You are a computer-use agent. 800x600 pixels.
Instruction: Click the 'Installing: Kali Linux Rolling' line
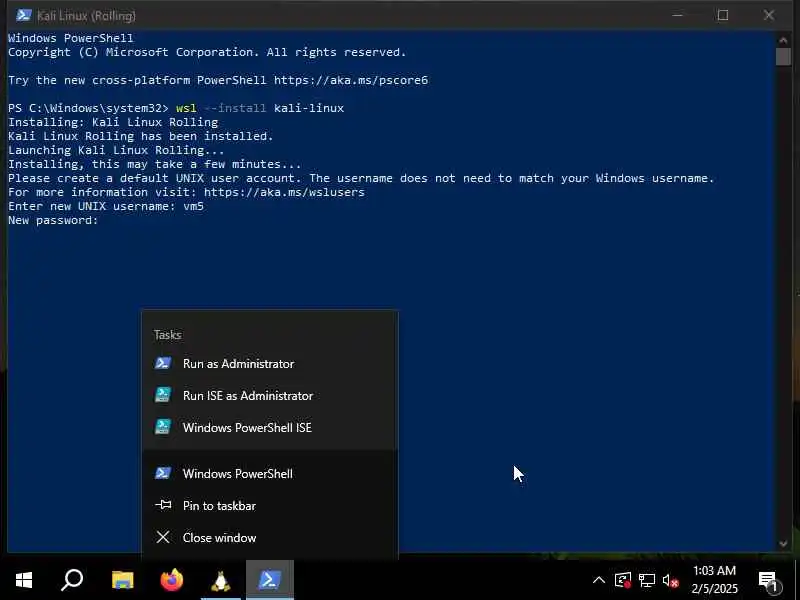coord(113,122)
